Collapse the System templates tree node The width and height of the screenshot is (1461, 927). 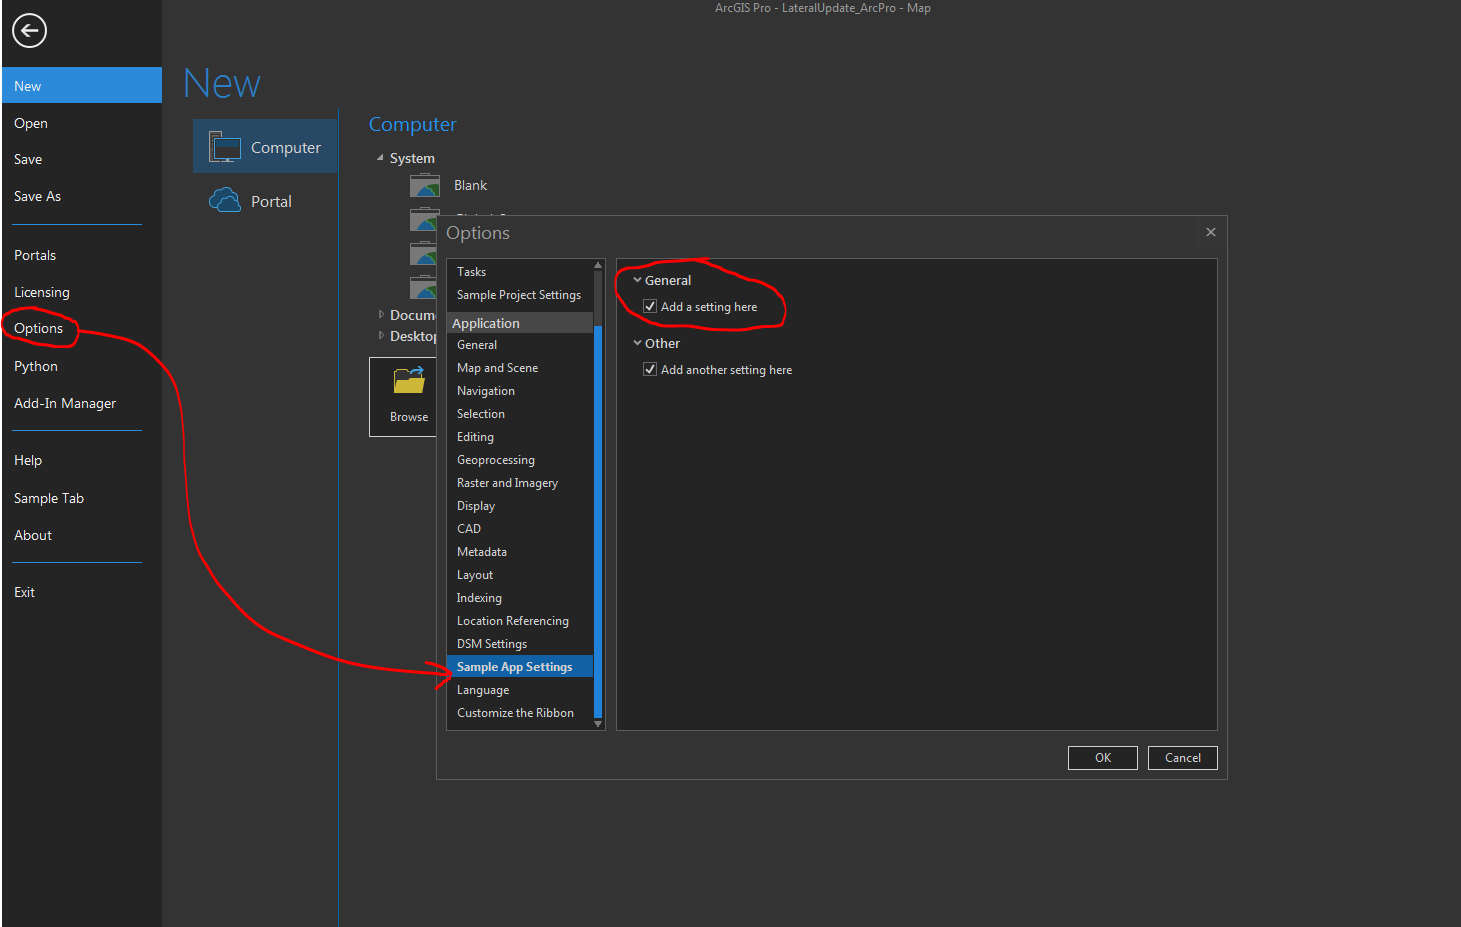coord(380,158)
